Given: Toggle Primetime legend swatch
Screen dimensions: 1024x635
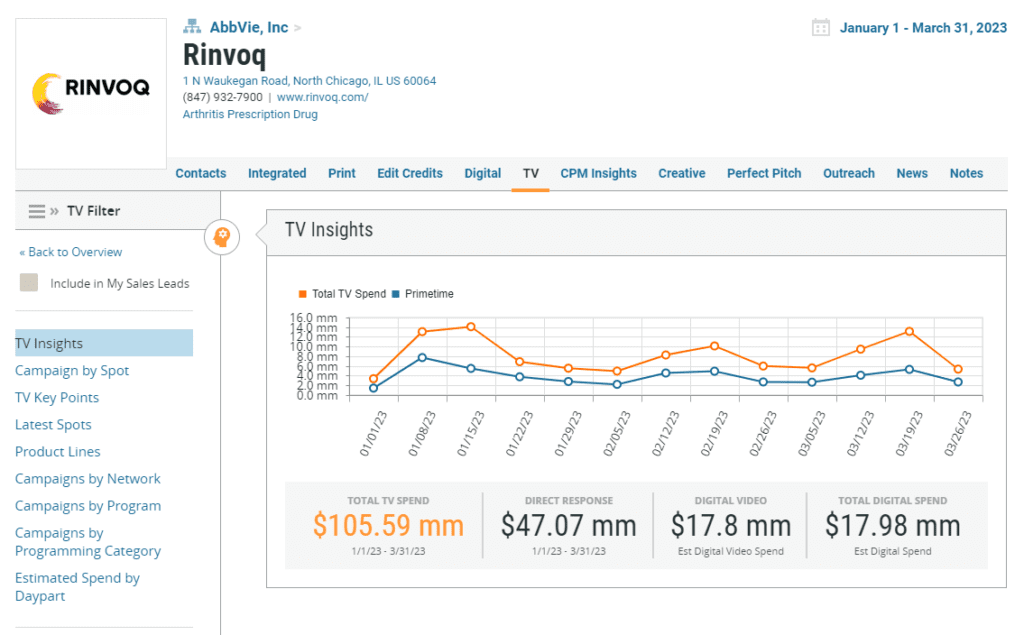Looking at the screenshot, I should tap(396, 294).
